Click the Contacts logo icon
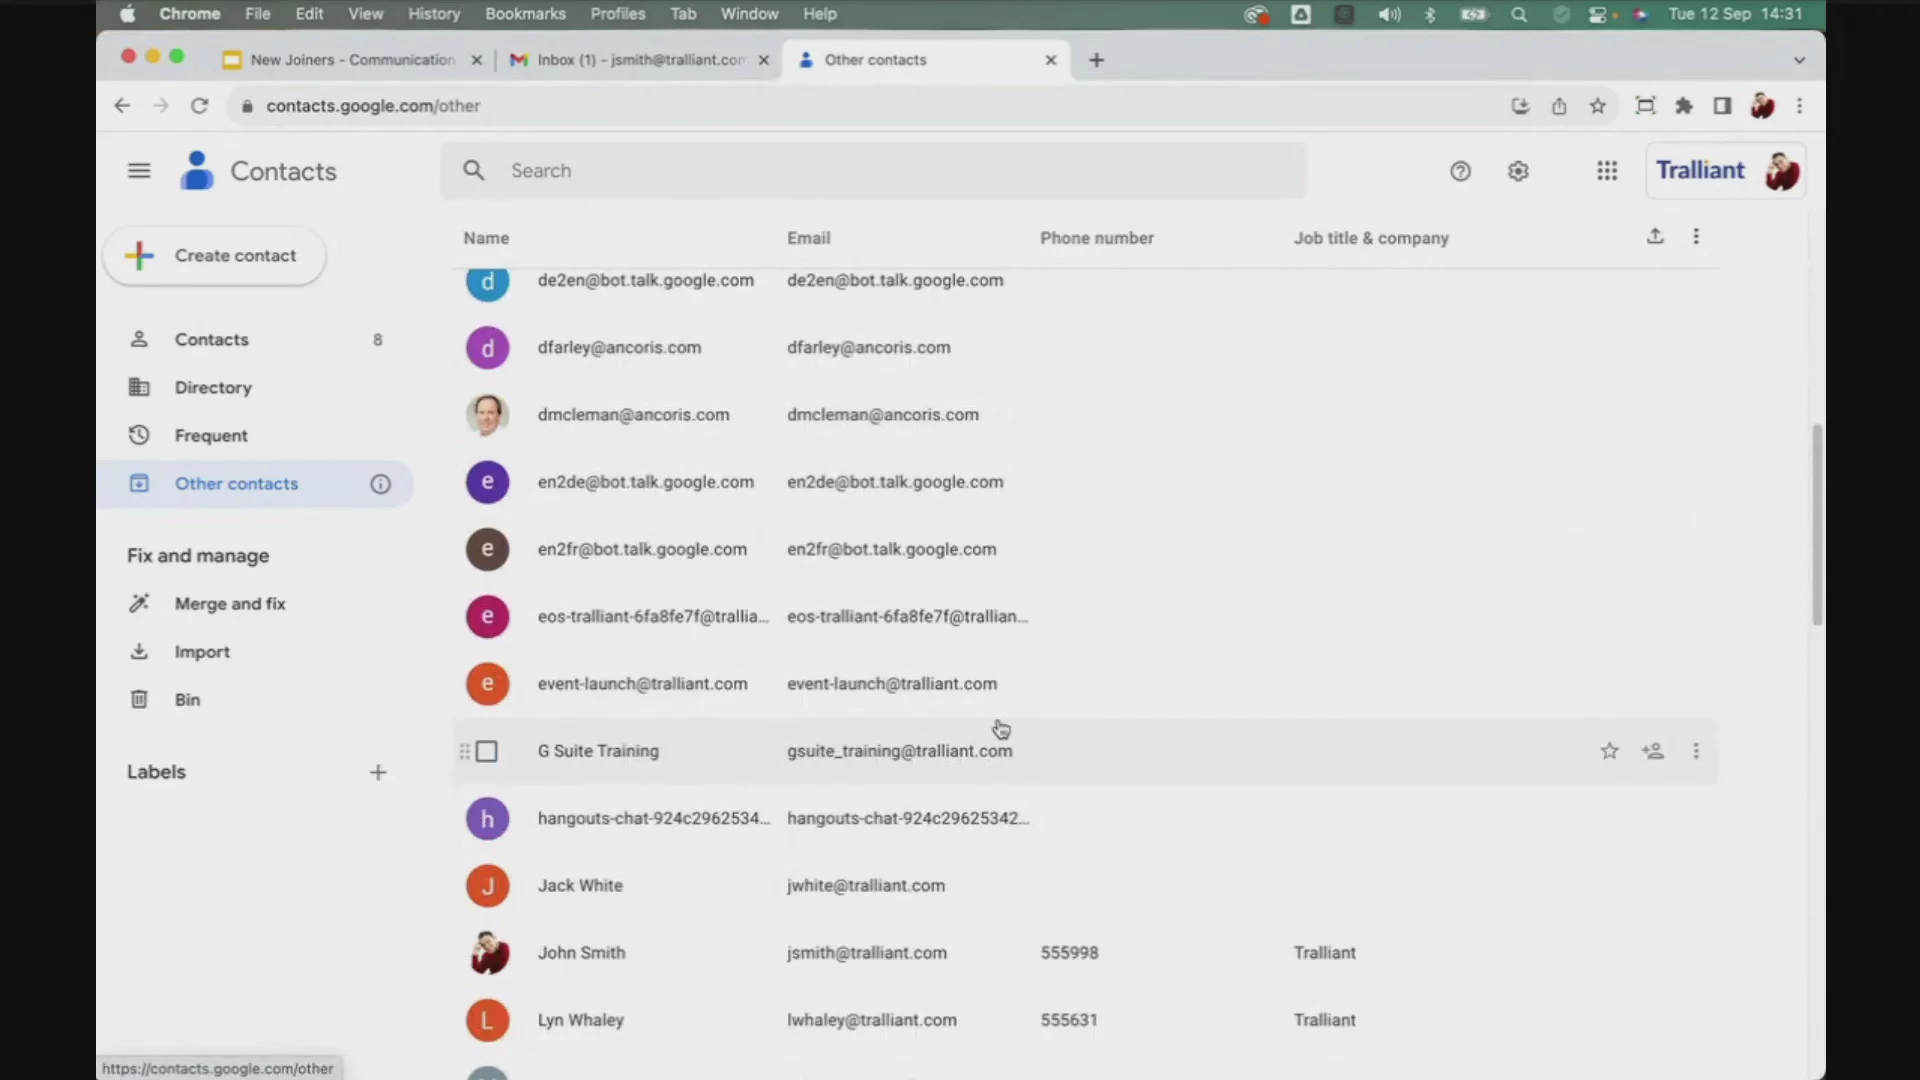 click(197, 171)
